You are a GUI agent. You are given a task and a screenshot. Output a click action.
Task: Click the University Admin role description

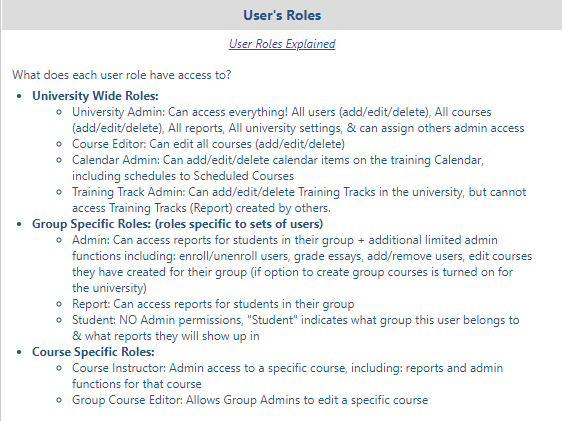click(x=298, y=120)
